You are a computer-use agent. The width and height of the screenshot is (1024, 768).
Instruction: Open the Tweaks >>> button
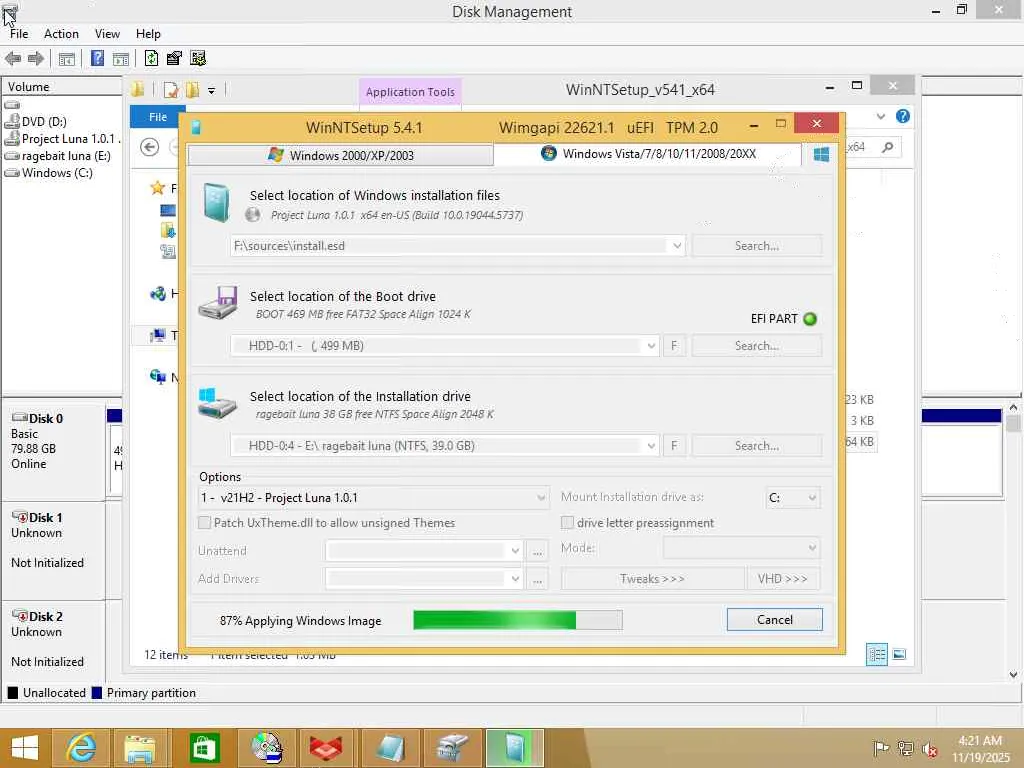click(652, 579)
